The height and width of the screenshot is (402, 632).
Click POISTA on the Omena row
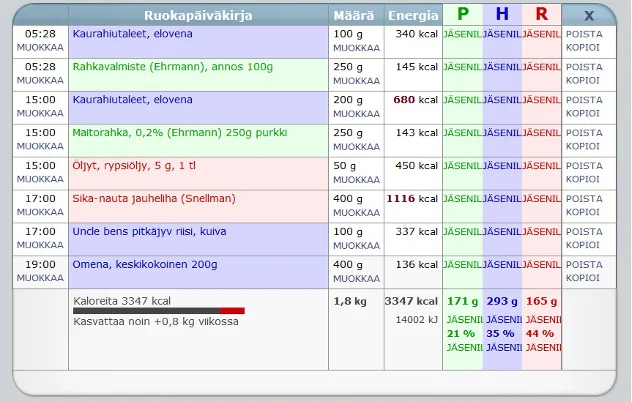click(584, 264)
